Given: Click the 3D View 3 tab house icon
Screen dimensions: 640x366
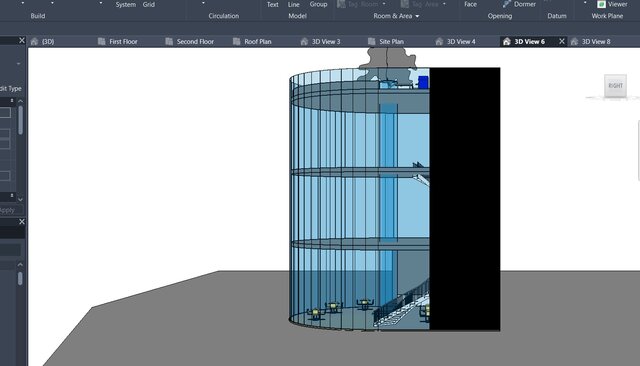Looking at the screenshot, I should click(304, 41).
